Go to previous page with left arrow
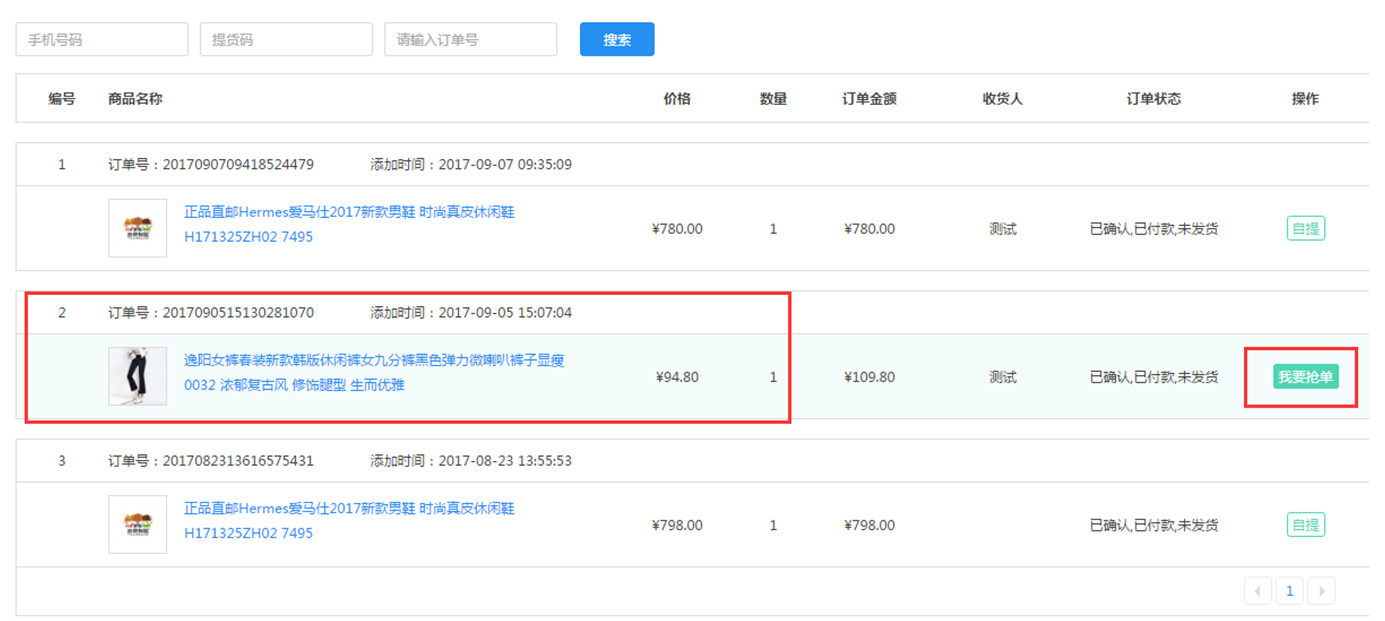1385x621 pixels. click(1258, 591)
